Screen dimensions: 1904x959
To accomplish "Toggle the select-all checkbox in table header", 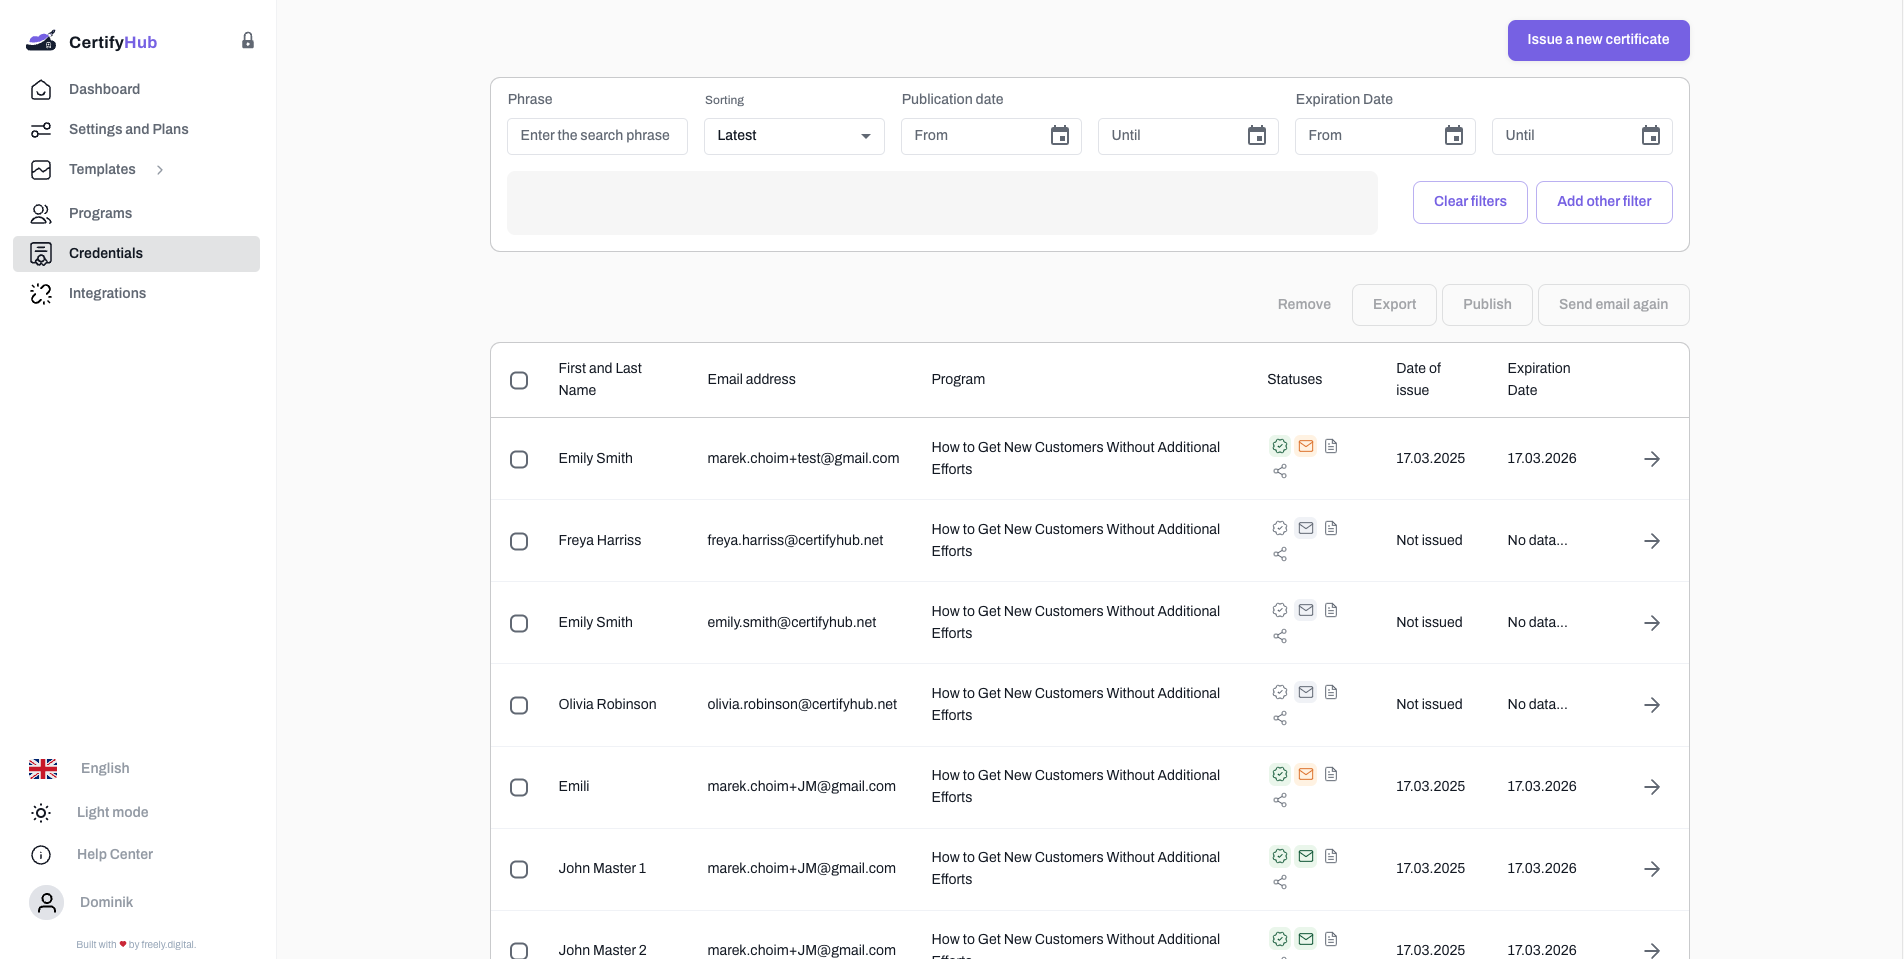I will click(x=519, y=380).
